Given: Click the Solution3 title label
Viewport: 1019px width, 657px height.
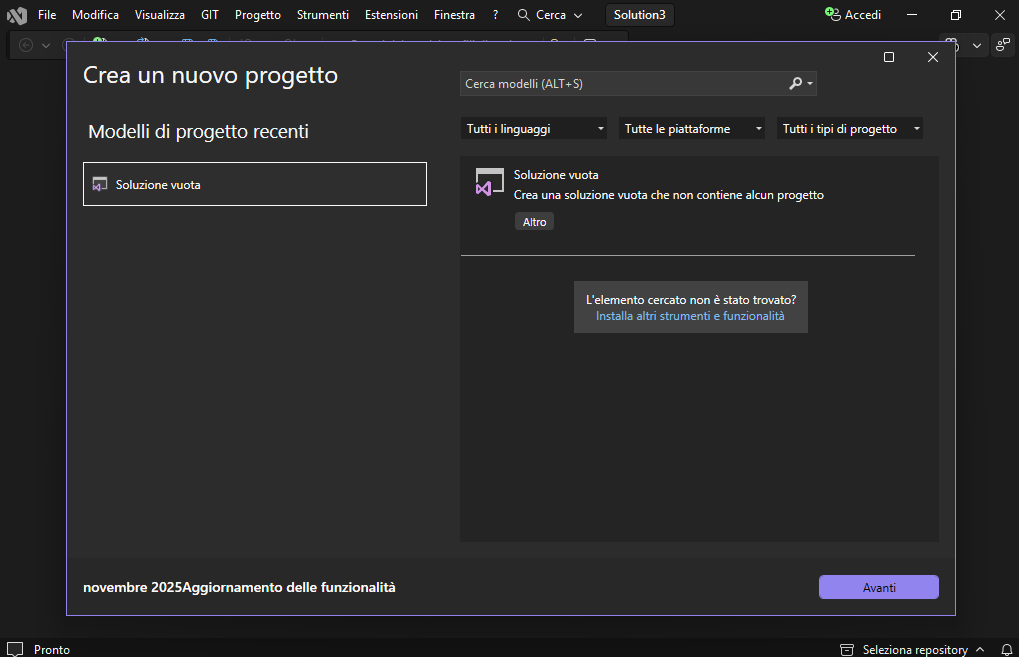Looking at the screenshot, I should (639, 15).
